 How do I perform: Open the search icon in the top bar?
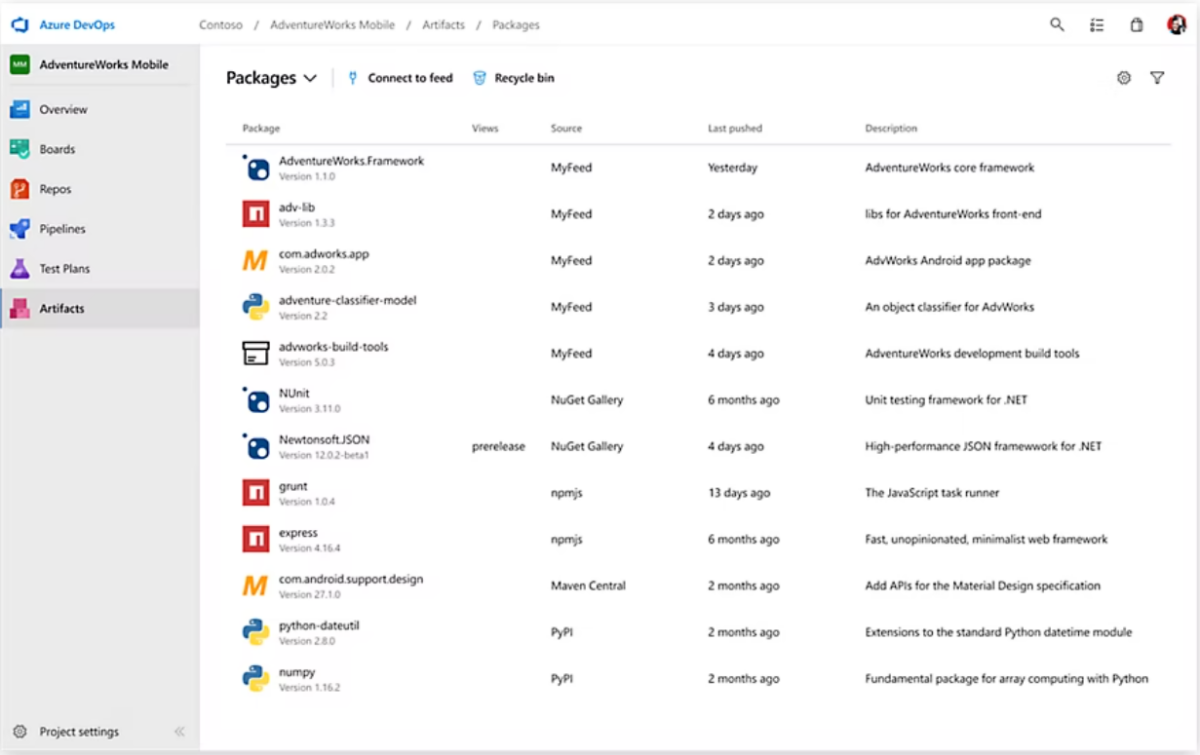click(x=1057, y=24)
